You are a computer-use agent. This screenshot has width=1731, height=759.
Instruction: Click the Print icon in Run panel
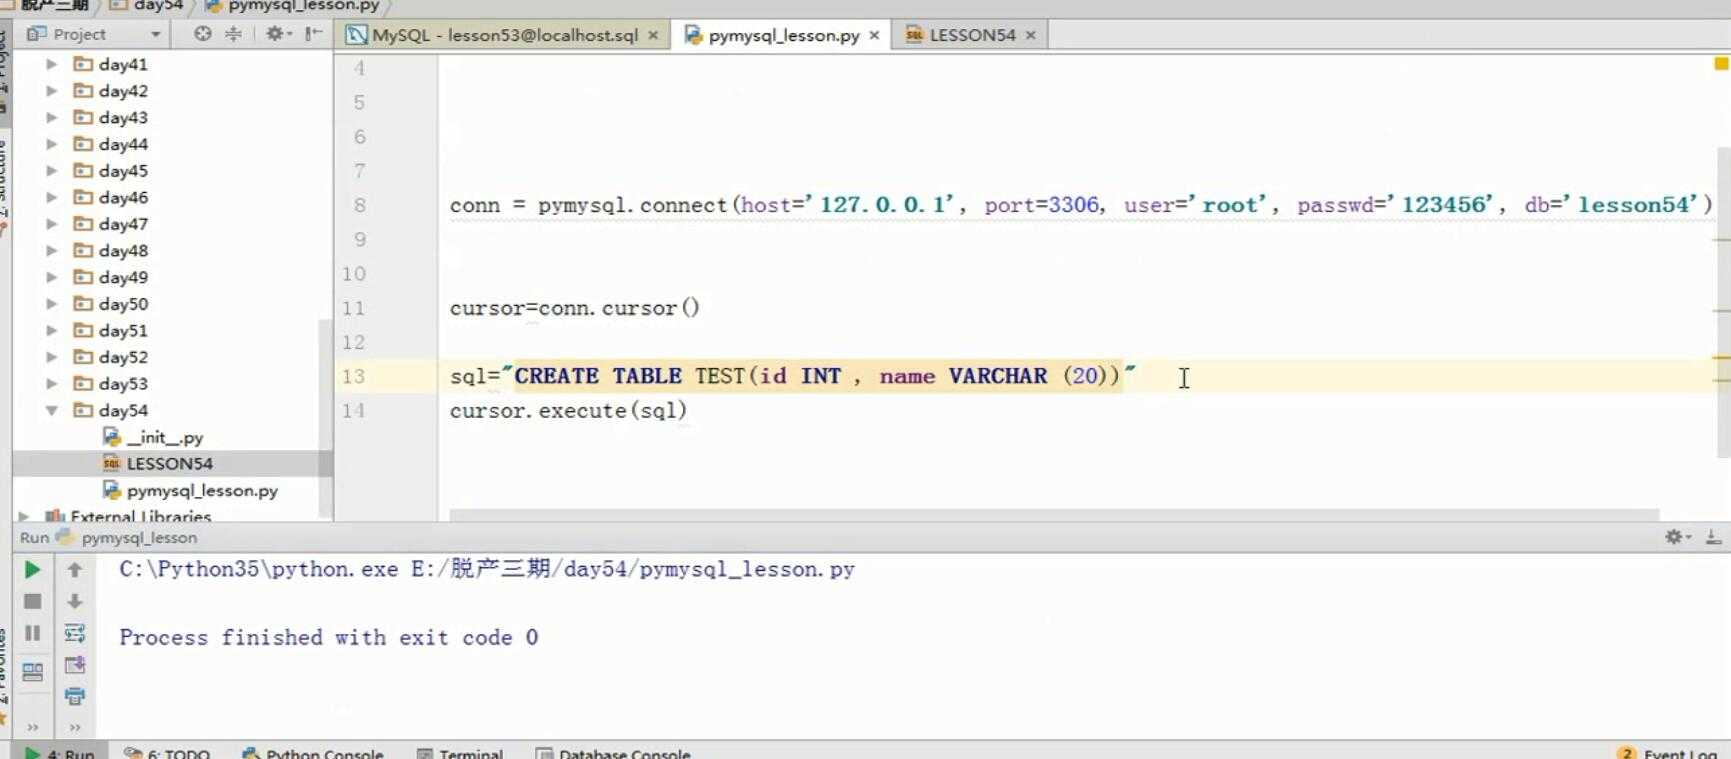coord(74,696)
